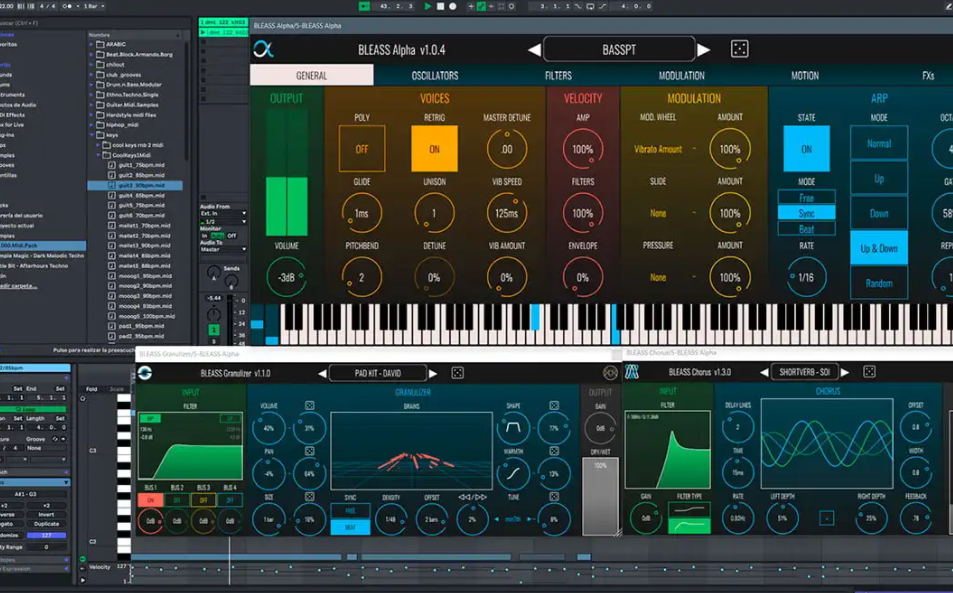The width and height of the screenshot is (953, 593).
Task: Click the BLEASS Granulizer logo icon
Action: pos(145,373)
